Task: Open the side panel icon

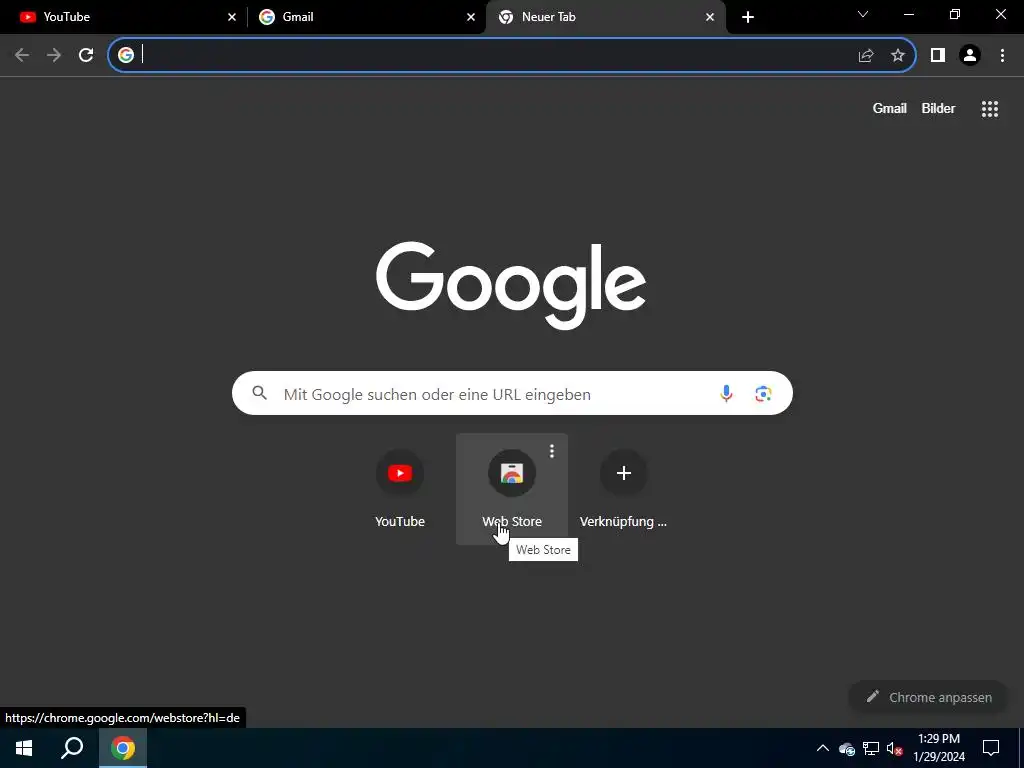Action: 938,56
